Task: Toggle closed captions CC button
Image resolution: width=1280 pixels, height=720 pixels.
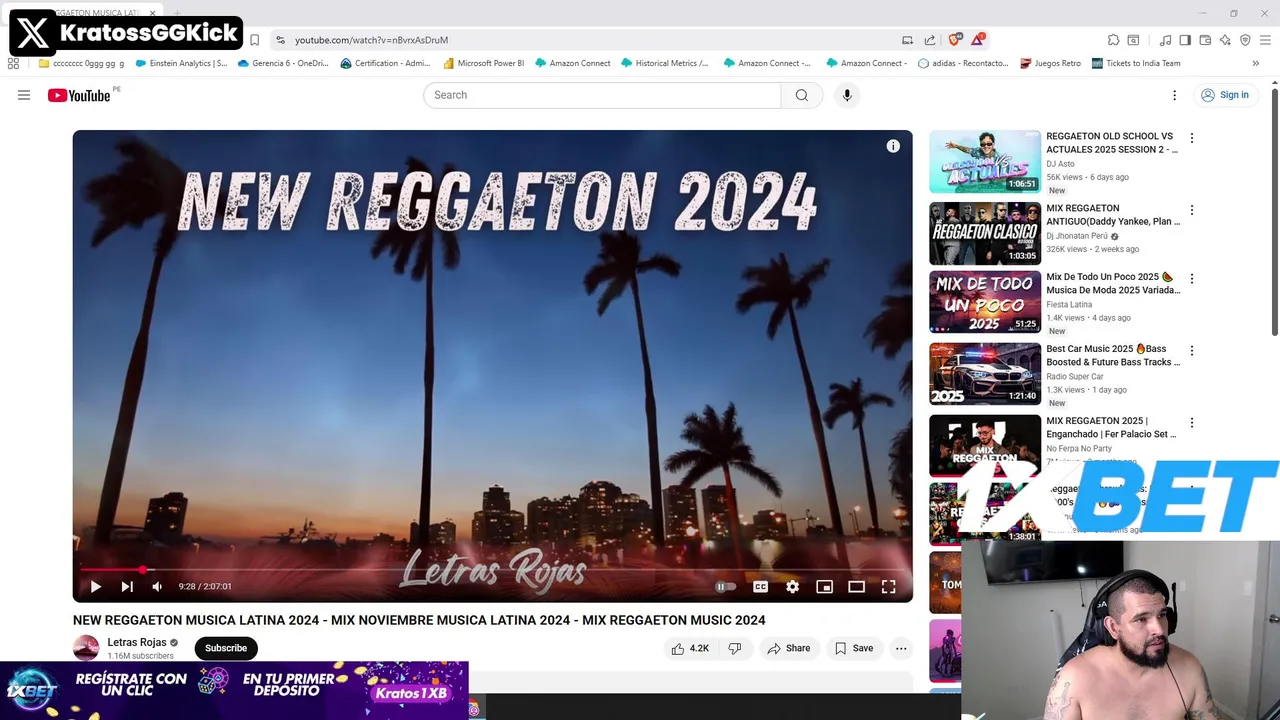Action: click(x=760, y=587)
